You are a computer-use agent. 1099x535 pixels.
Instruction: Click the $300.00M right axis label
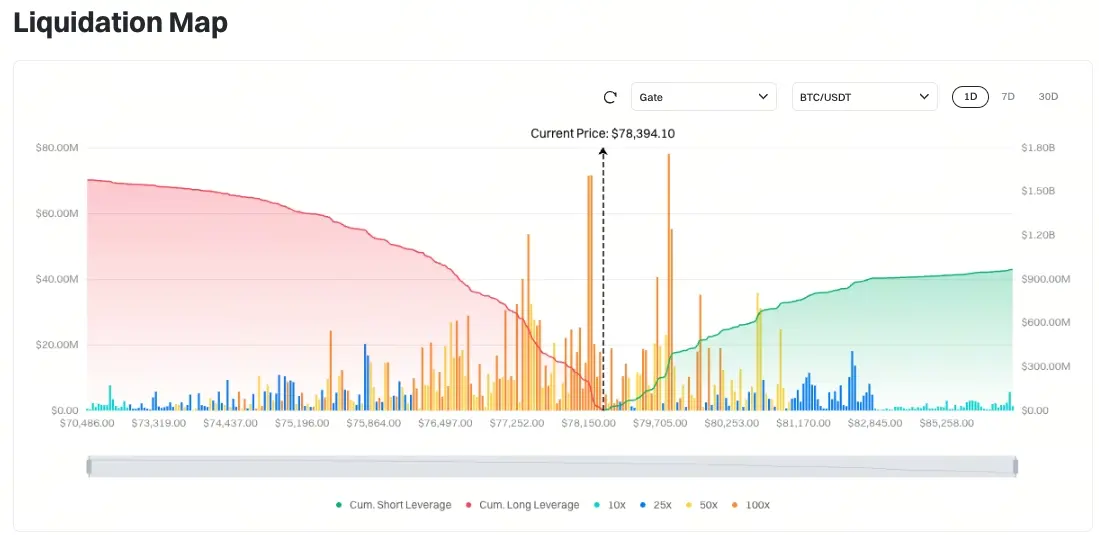(x=1046, y=367)
